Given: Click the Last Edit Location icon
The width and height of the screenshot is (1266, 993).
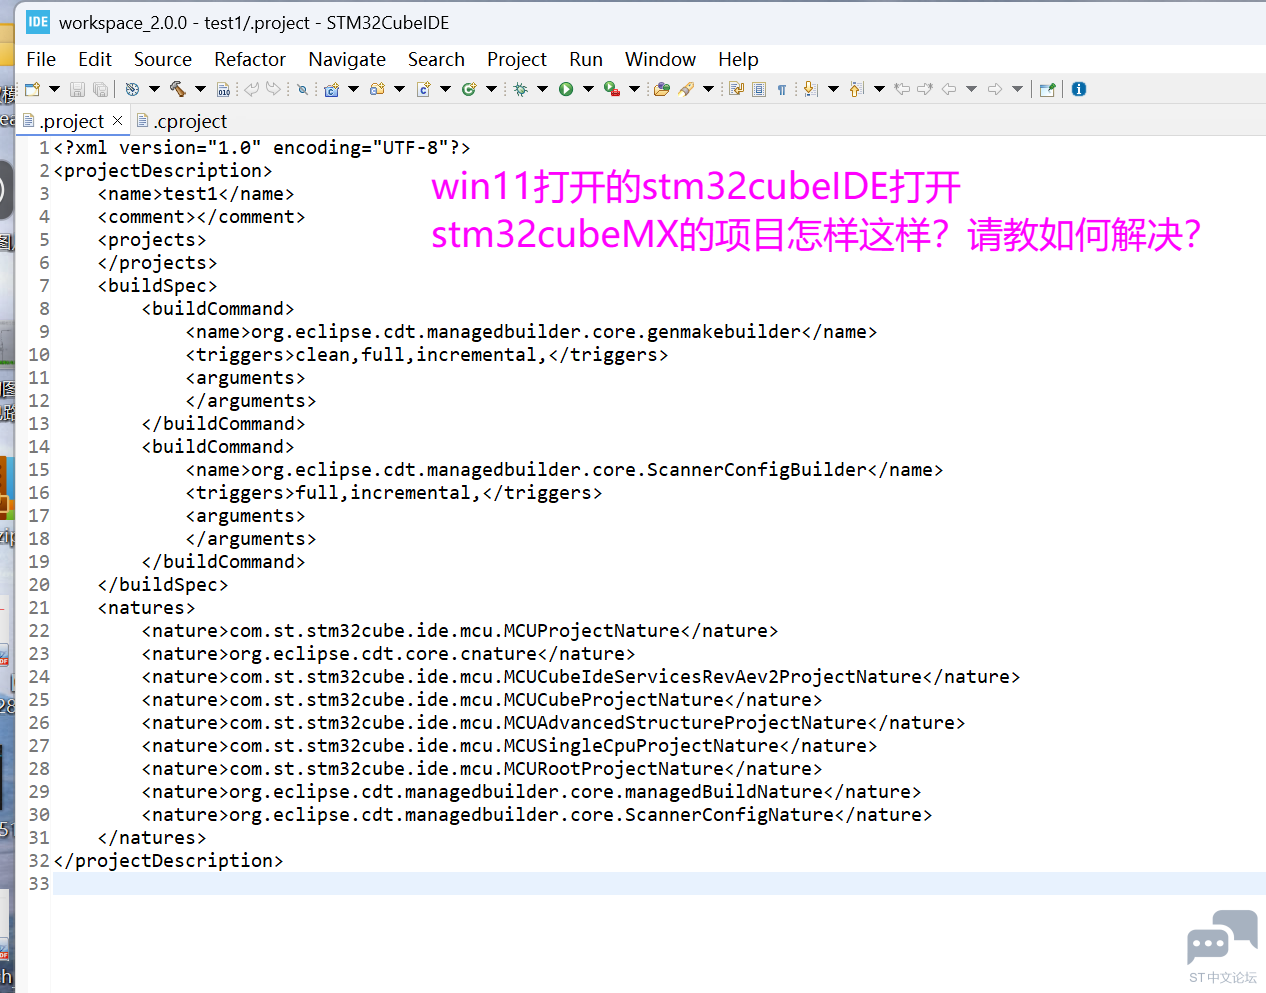Looking at the screenshot, I should click(x=902, y=89).
